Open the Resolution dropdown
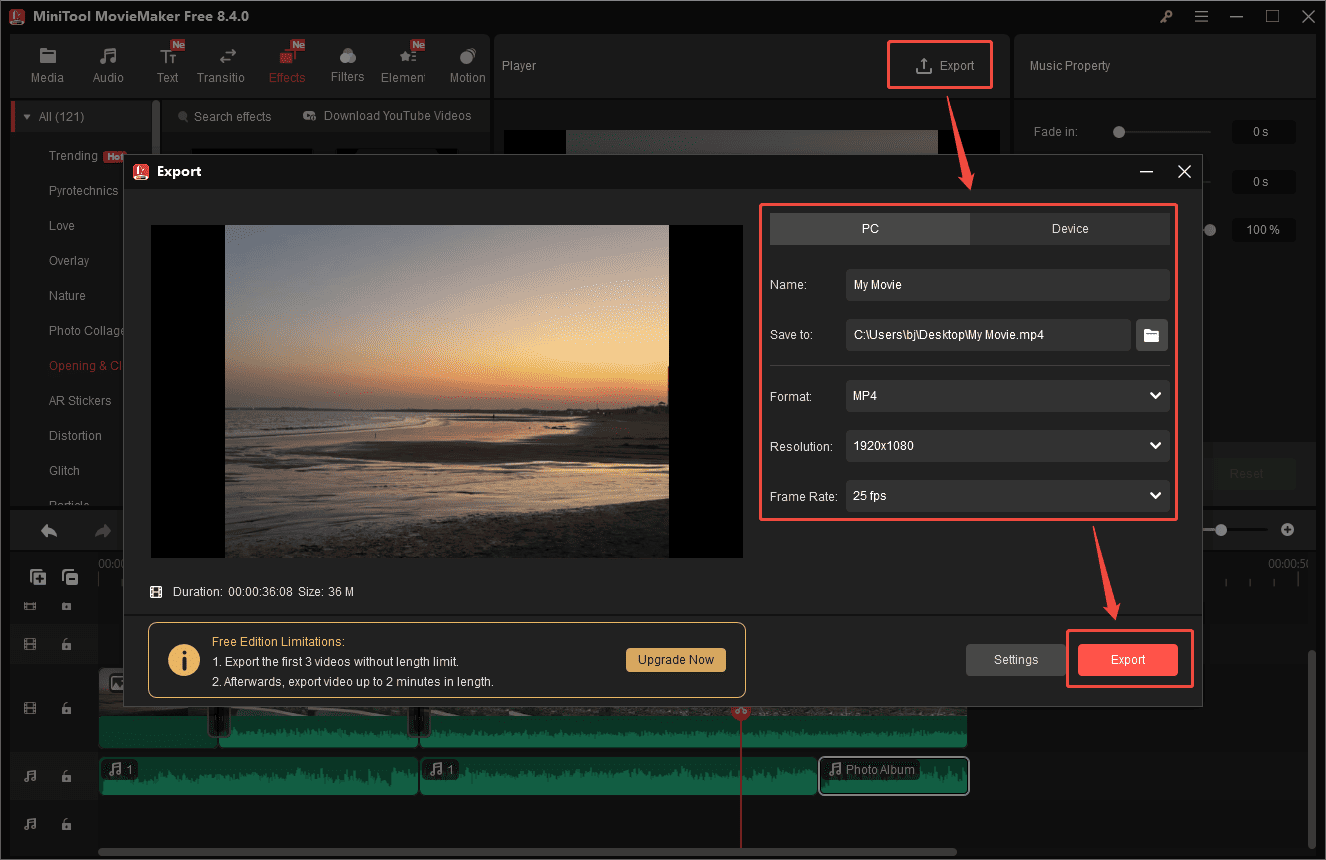 click(1006, 446)
